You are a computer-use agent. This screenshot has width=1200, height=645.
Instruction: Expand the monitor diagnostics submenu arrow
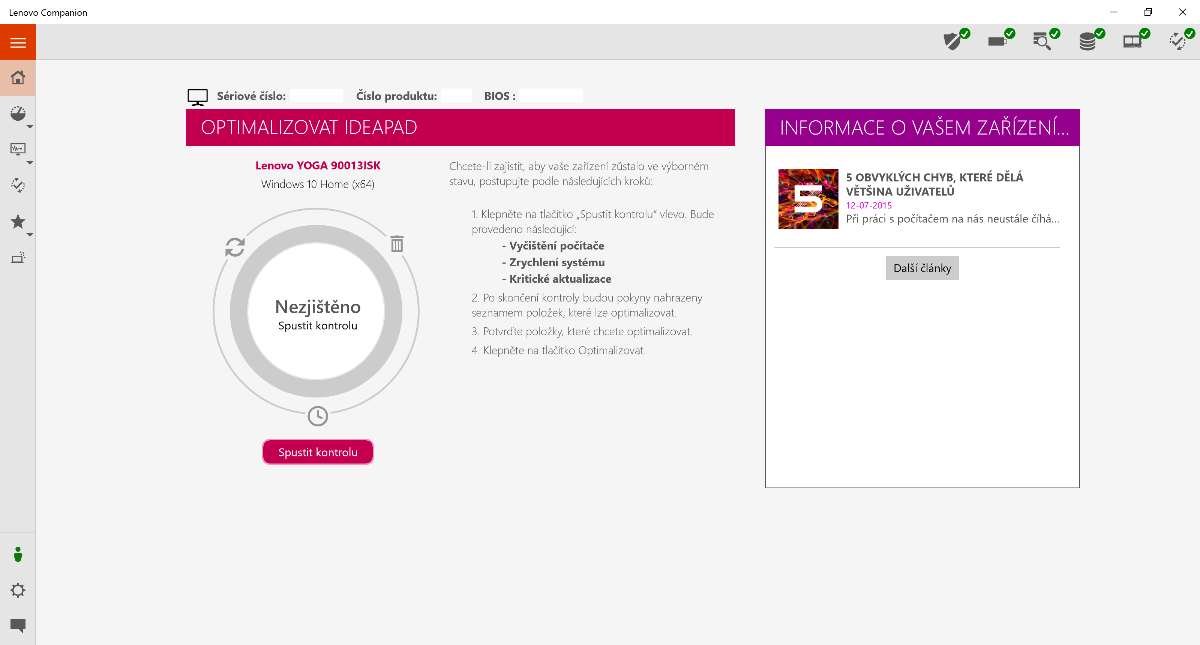30,162
